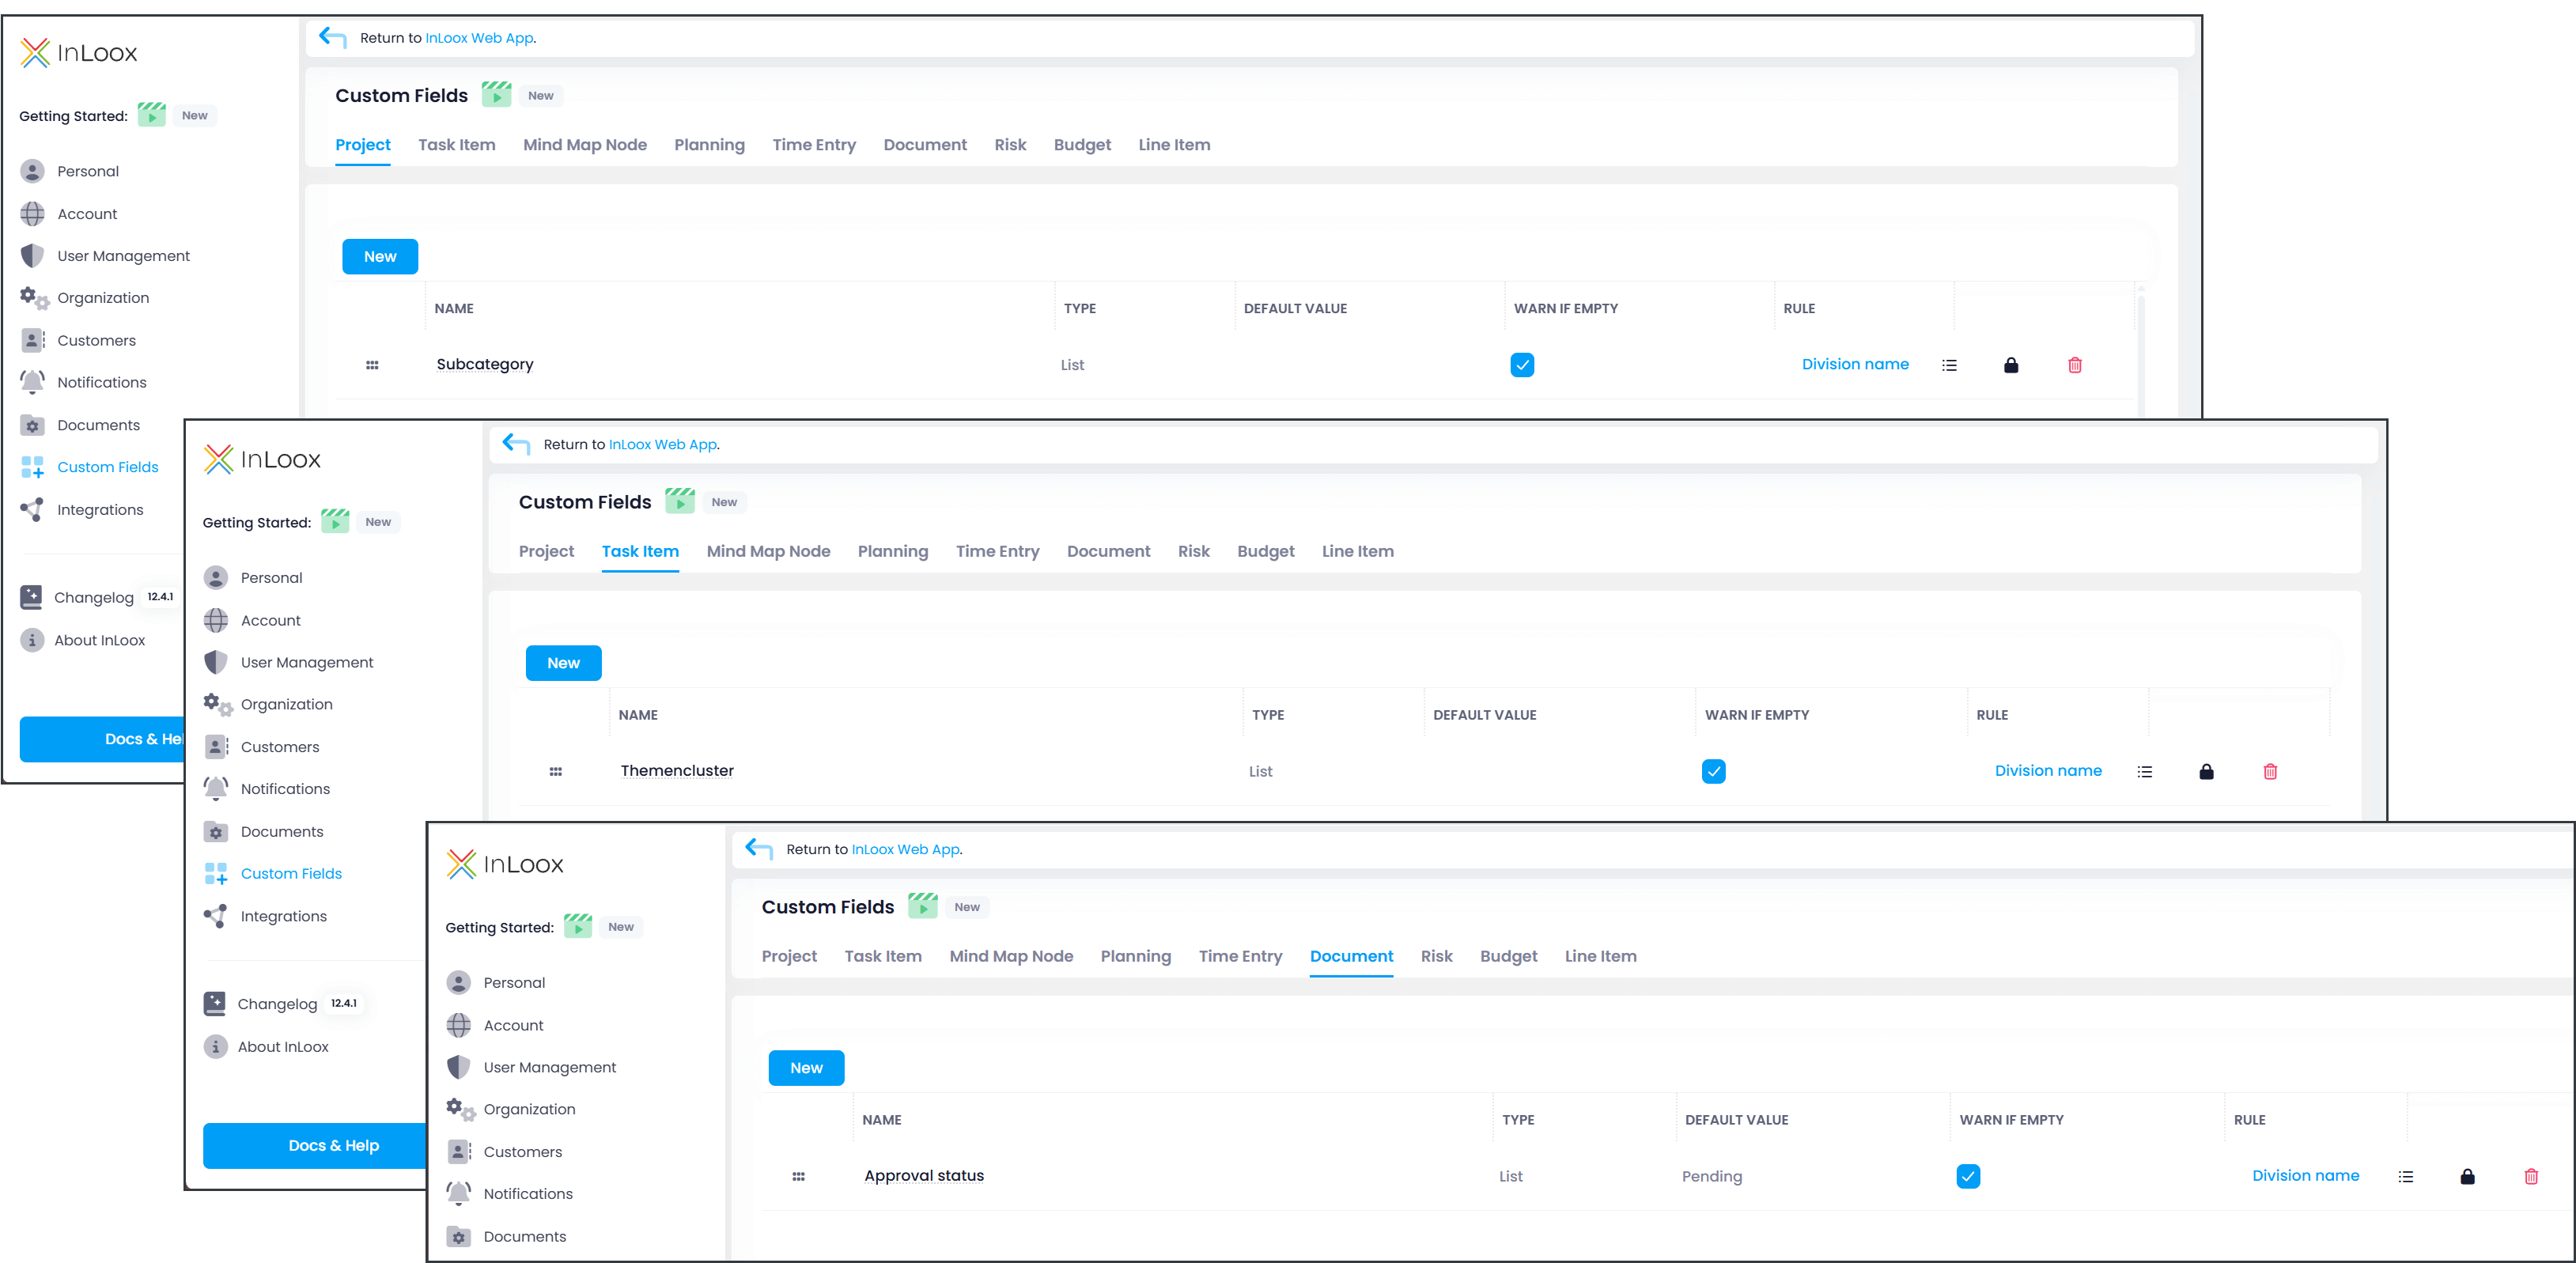
Task: Click New button in middle window
Action: tap(563, 663)
